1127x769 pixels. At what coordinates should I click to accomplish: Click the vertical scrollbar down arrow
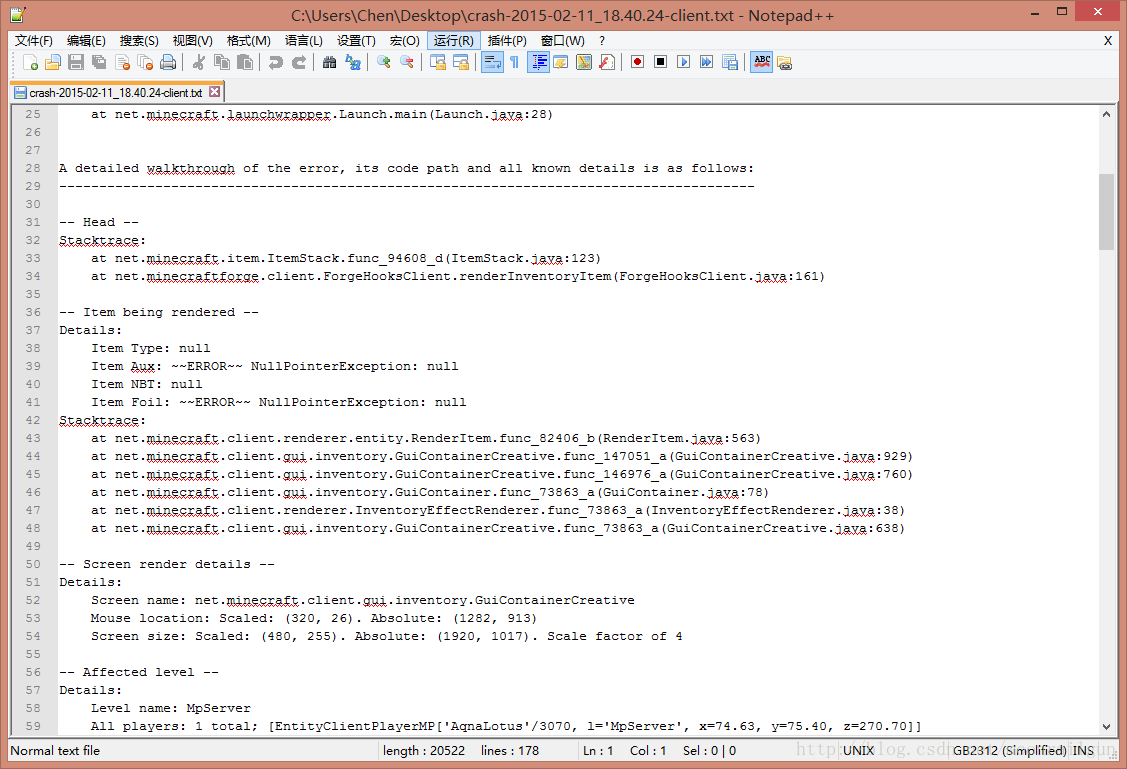pyautogui.click(x=1106, y=727)
